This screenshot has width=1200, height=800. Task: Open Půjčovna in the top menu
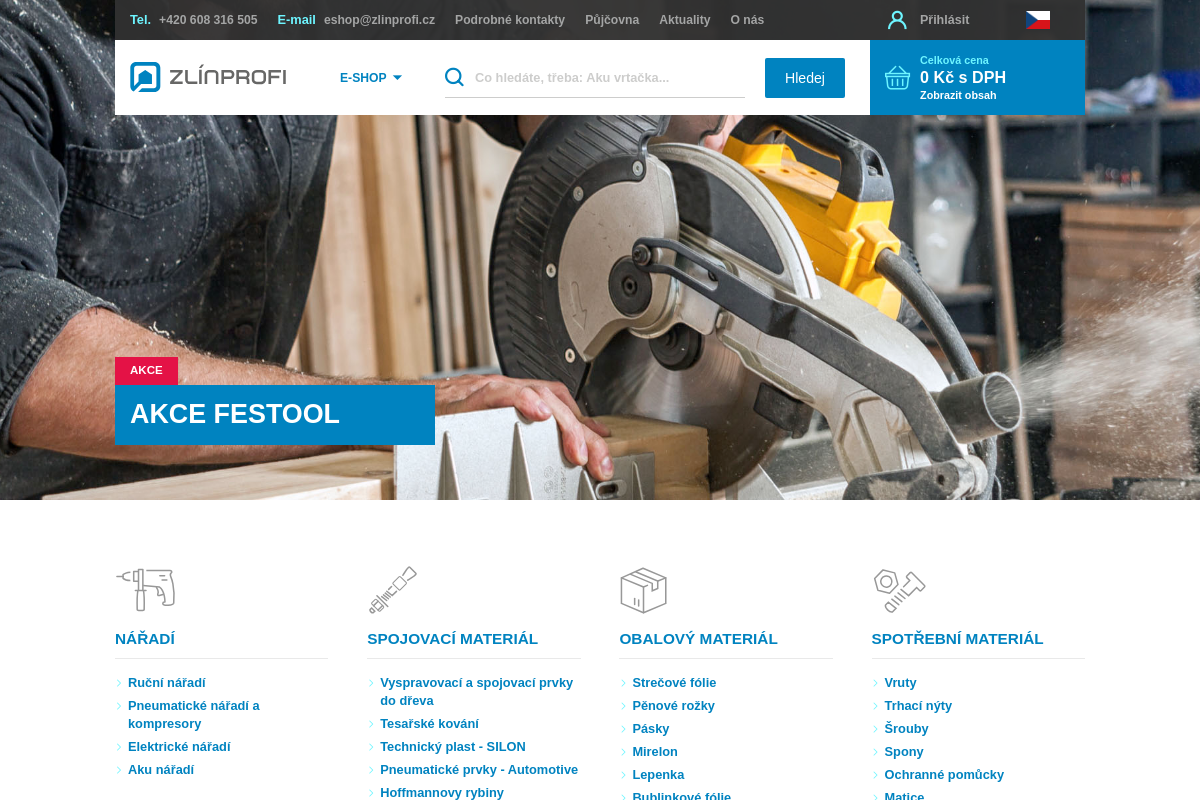pos(612,20)
